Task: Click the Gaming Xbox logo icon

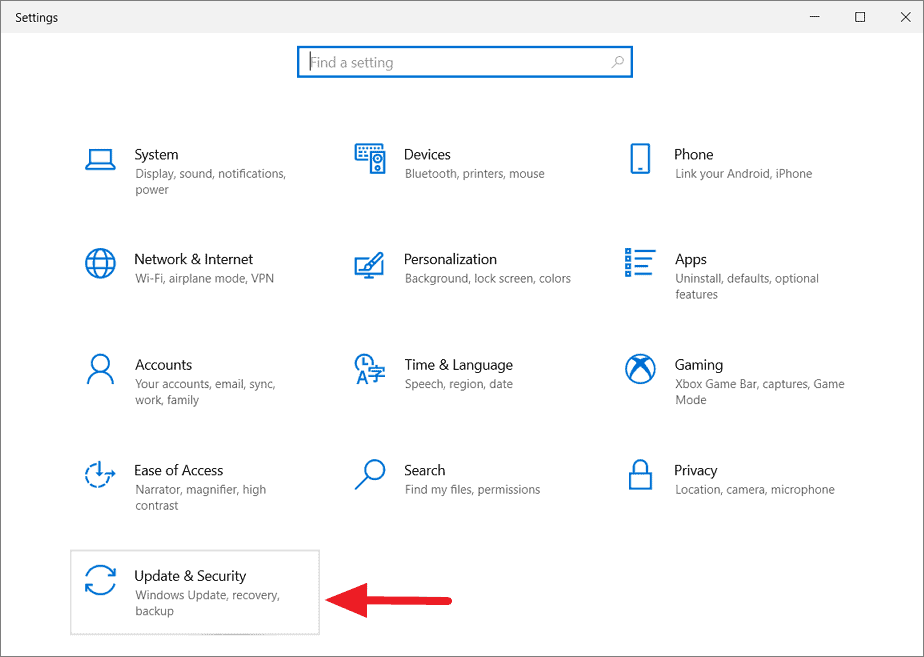Action: pyautogui.click(x=640, y=369)
